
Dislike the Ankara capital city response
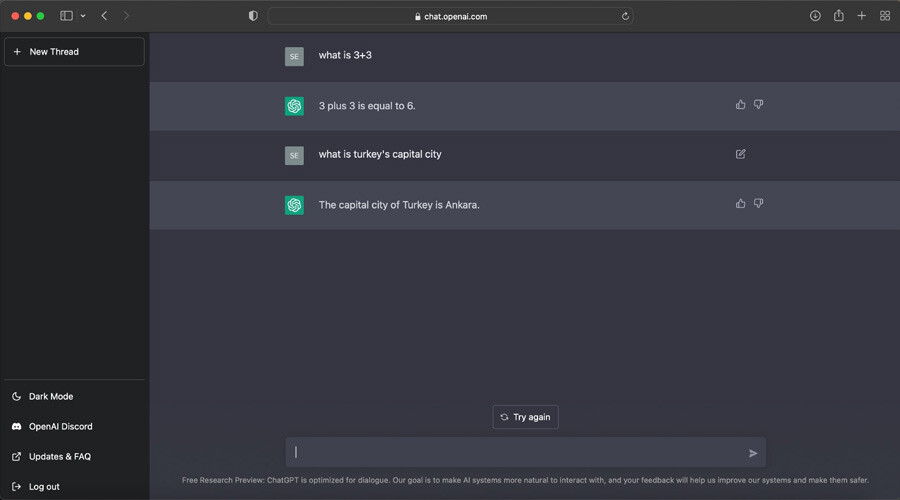click(x=758, y=203)
